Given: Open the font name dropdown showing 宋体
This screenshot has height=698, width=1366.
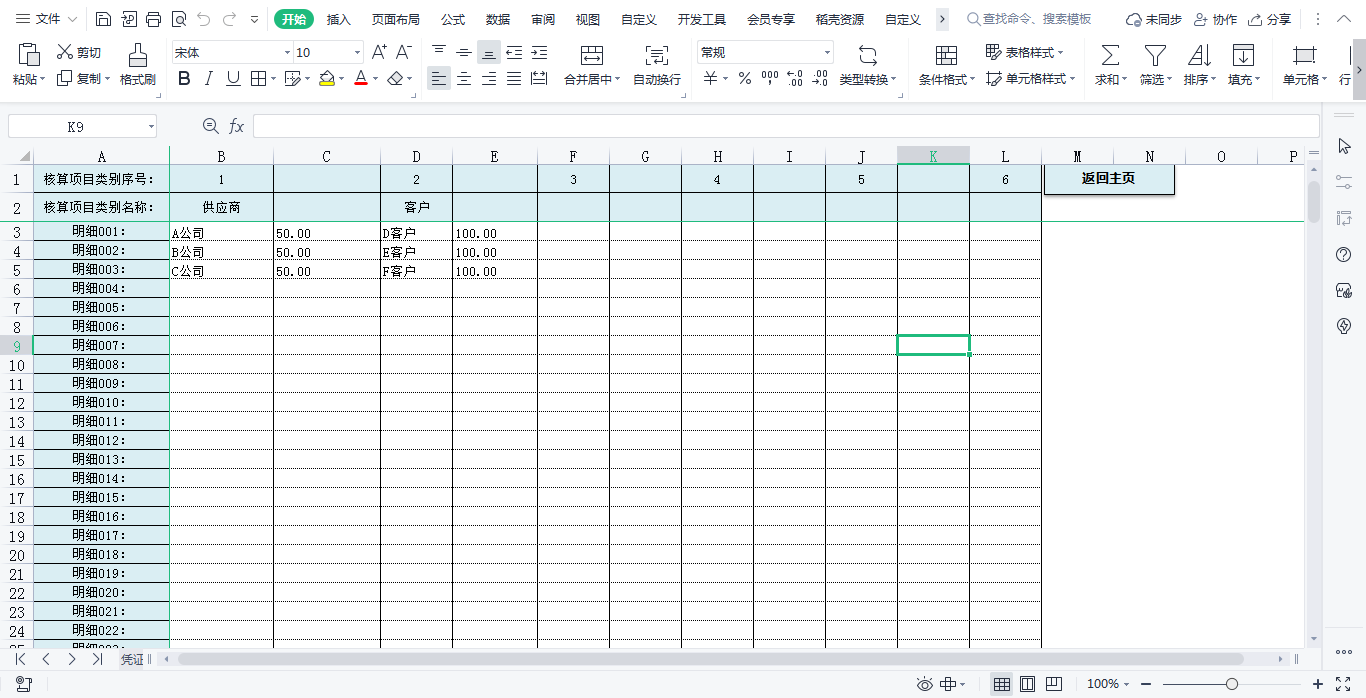Looking at the screenshot, I should (x=287, y=53).
